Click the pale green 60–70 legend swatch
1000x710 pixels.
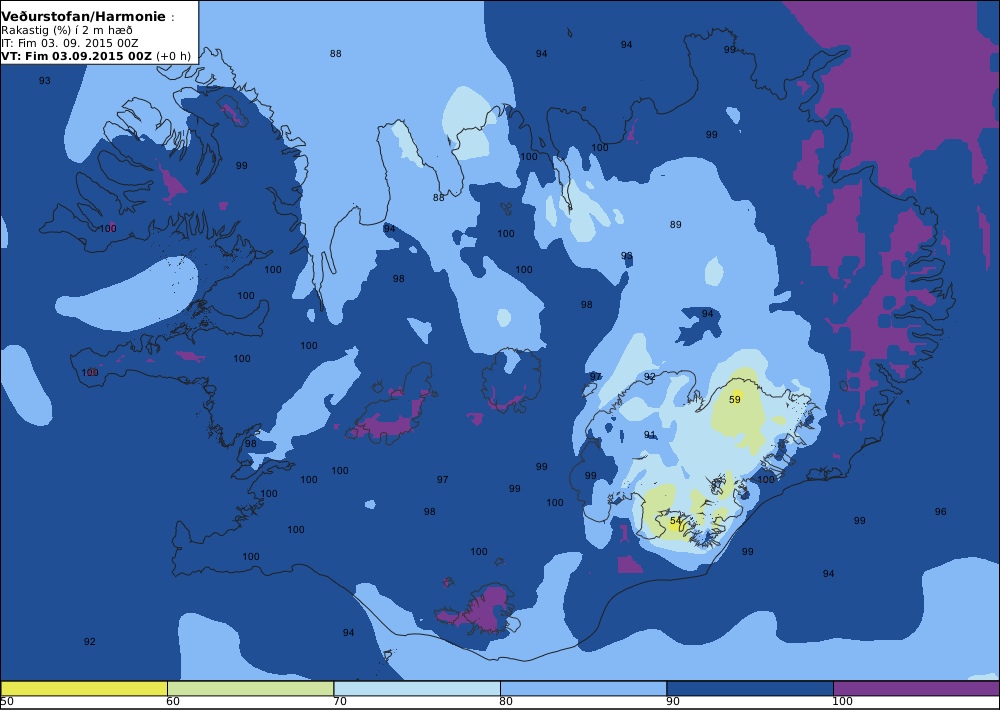[251, 688]
